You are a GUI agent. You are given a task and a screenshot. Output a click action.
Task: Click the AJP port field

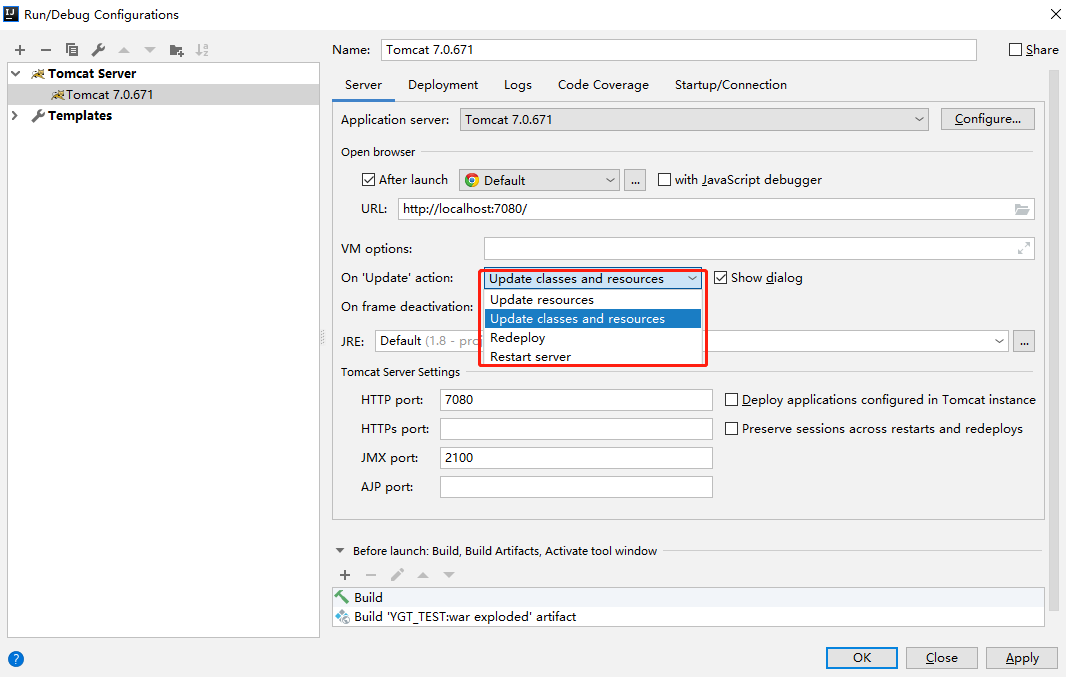pos(576,487)
